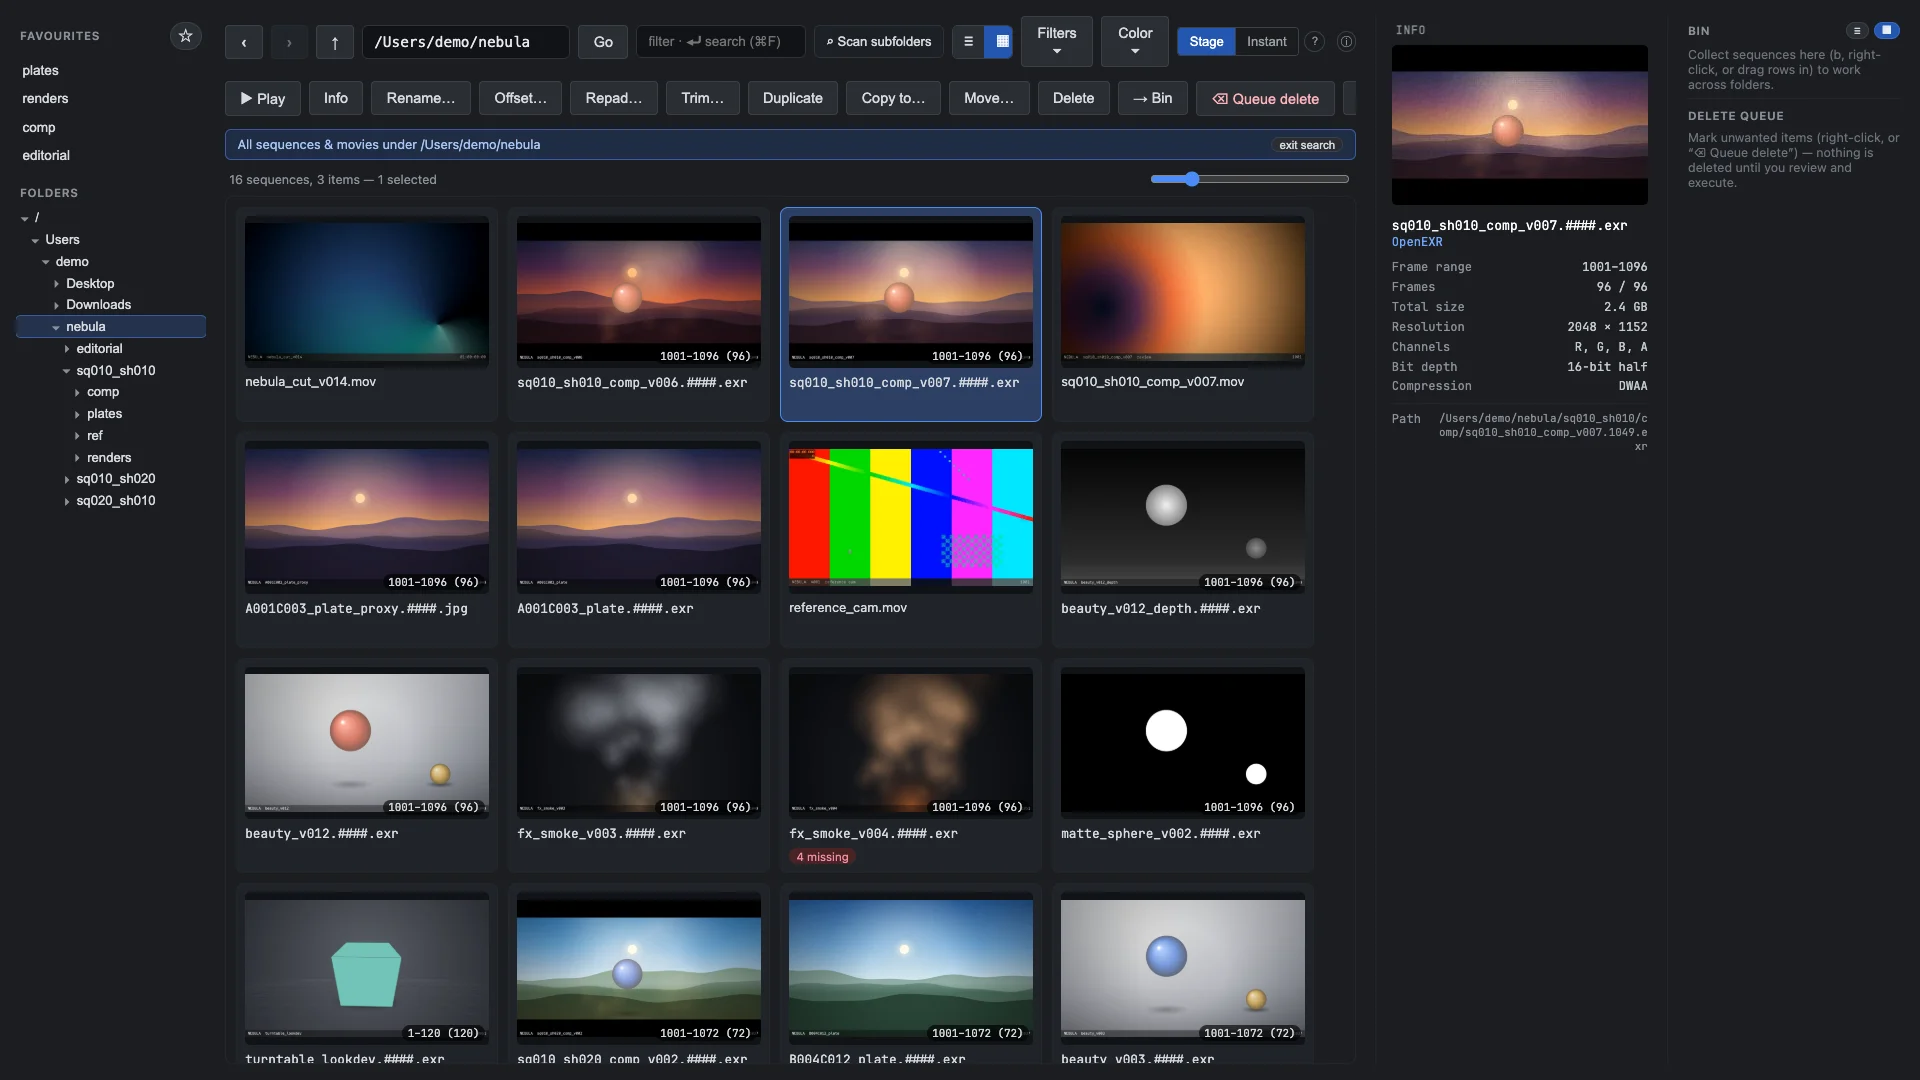
Task: Focus the filter search field
Action: pos(720,42)
